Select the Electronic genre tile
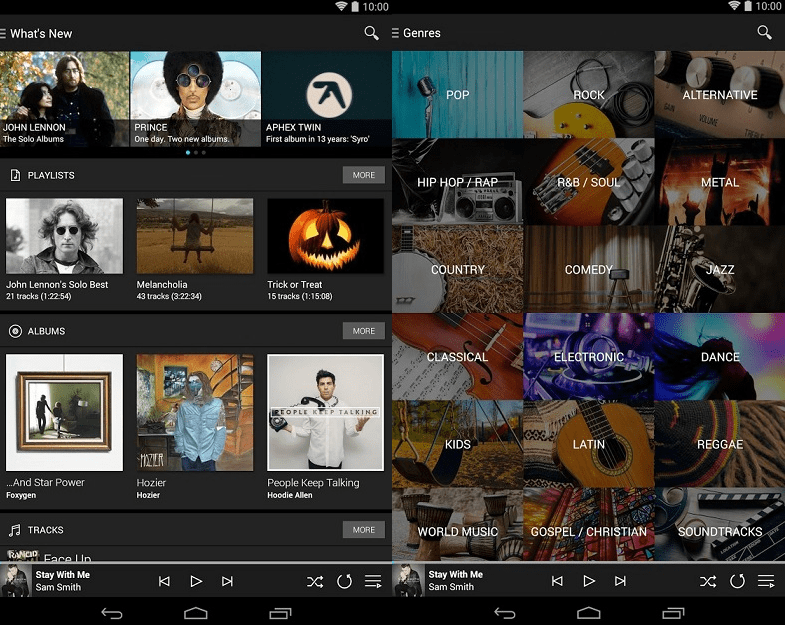785x625 pixels. click(589, 357)
